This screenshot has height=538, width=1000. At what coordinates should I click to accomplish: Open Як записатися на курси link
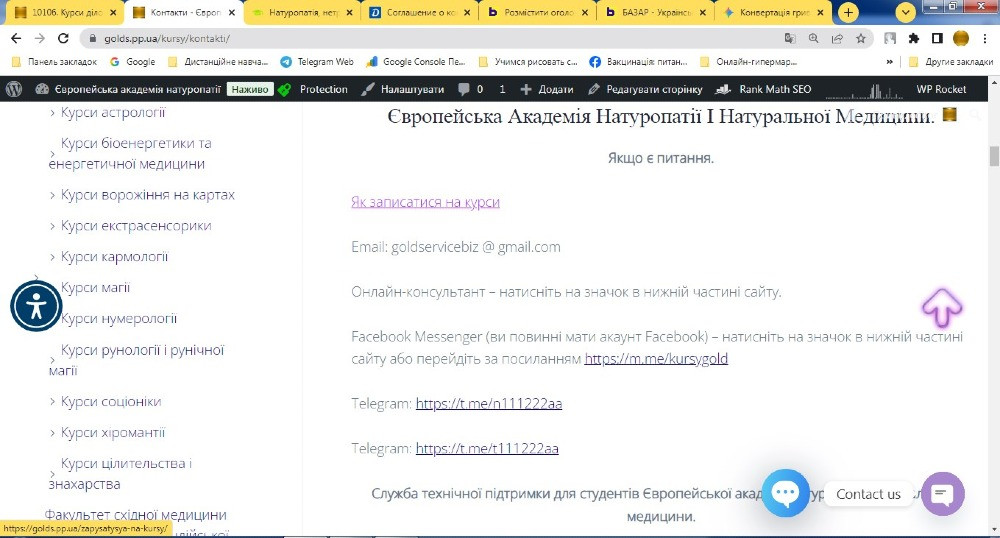[425, 202]
